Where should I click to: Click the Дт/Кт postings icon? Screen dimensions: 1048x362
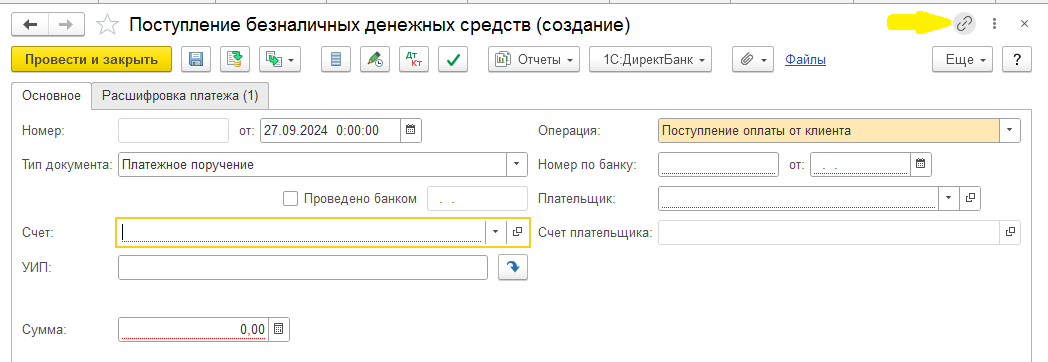point(414,59)
